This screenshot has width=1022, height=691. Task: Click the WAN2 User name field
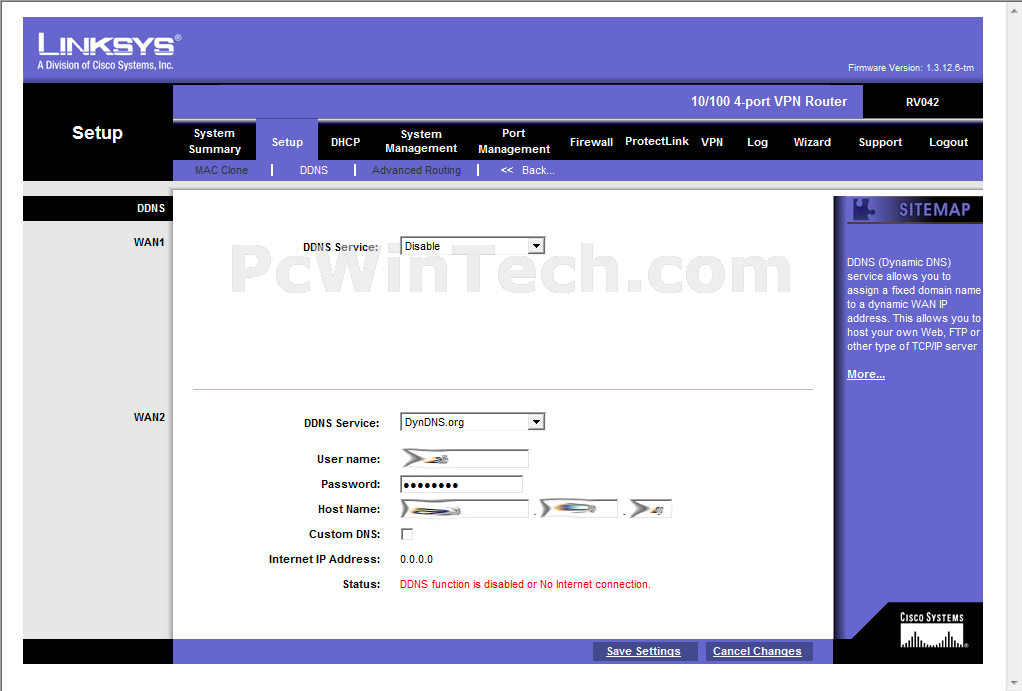[464, 459]
